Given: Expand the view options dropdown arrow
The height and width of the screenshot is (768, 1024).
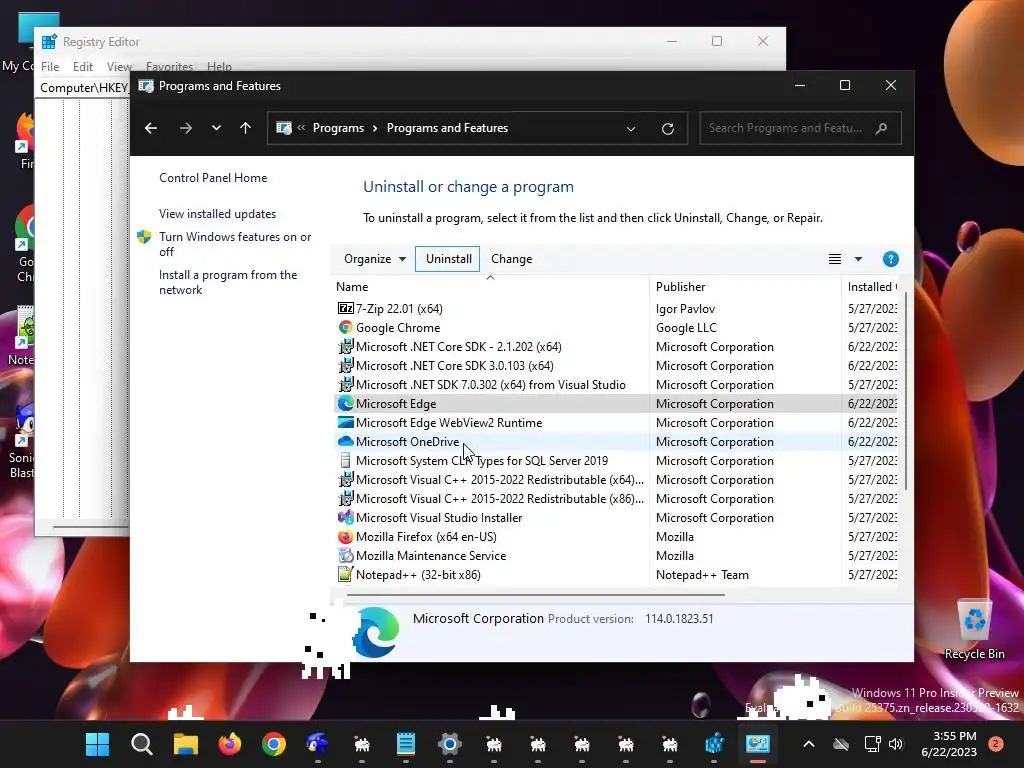Looking at the screenshot, I should (858, 259).
